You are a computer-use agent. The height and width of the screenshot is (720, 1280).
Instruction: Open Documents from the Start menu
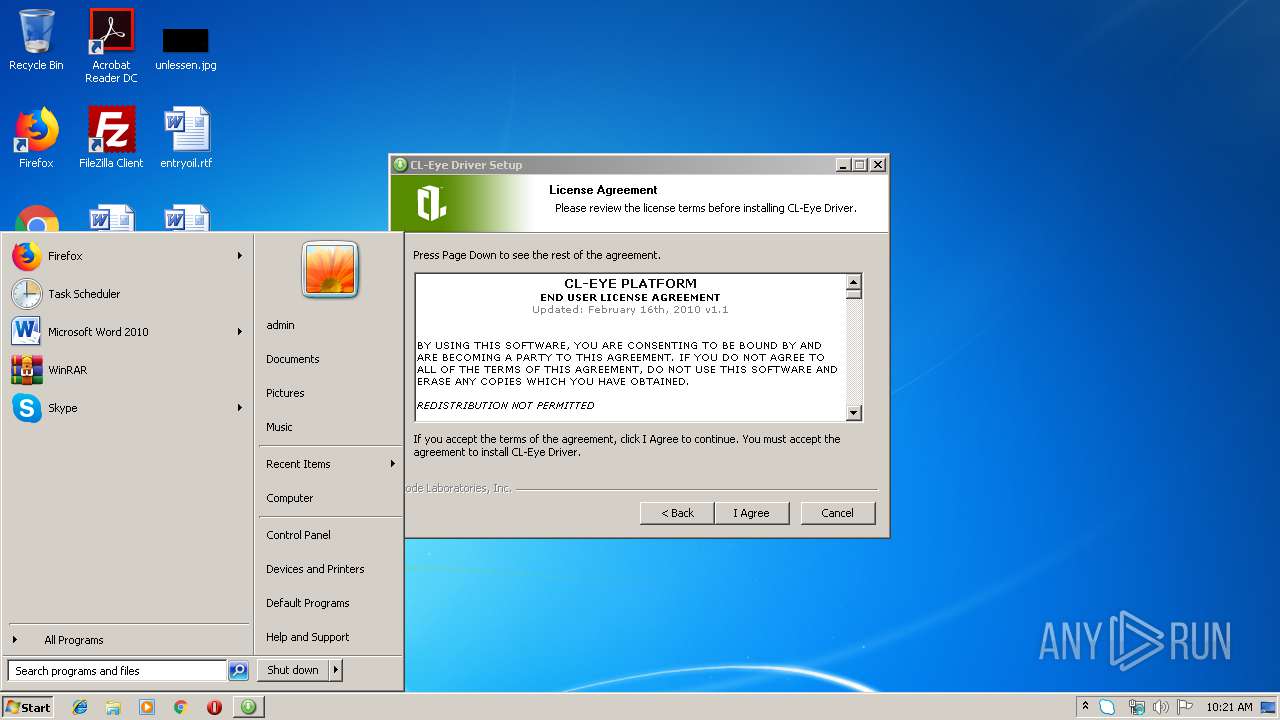coord(293,359)
